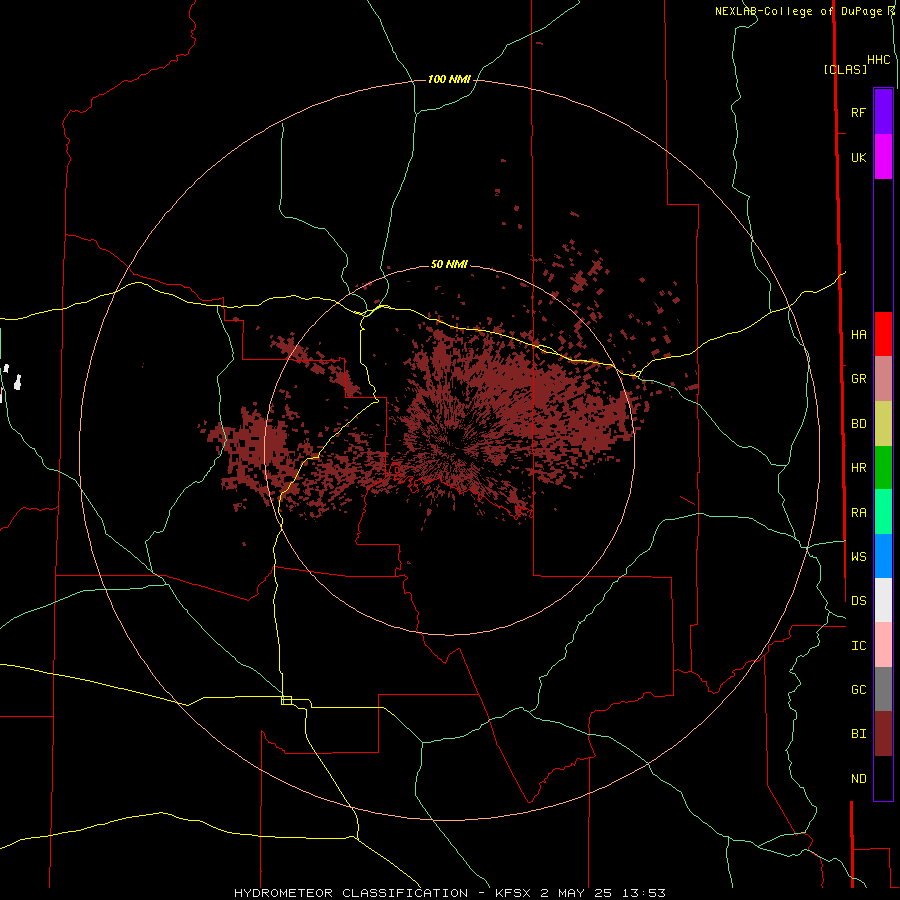The width and height of the screenshot is (900, 900).
Task: Click the BD legend label
Action: 858,424
